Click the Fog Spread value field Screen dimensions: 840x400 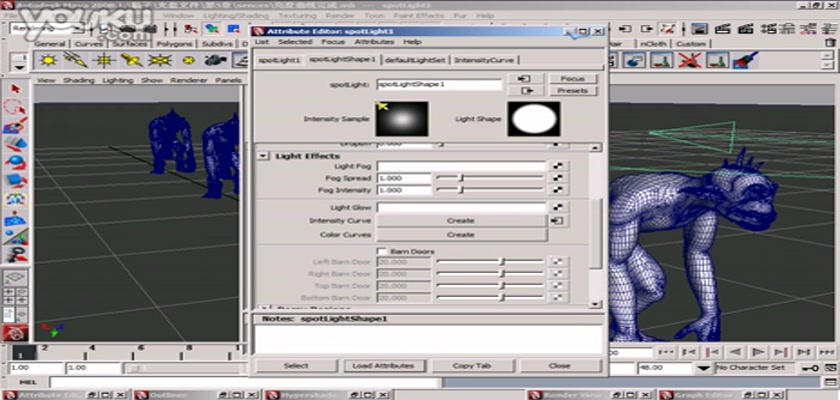point(404,178)
